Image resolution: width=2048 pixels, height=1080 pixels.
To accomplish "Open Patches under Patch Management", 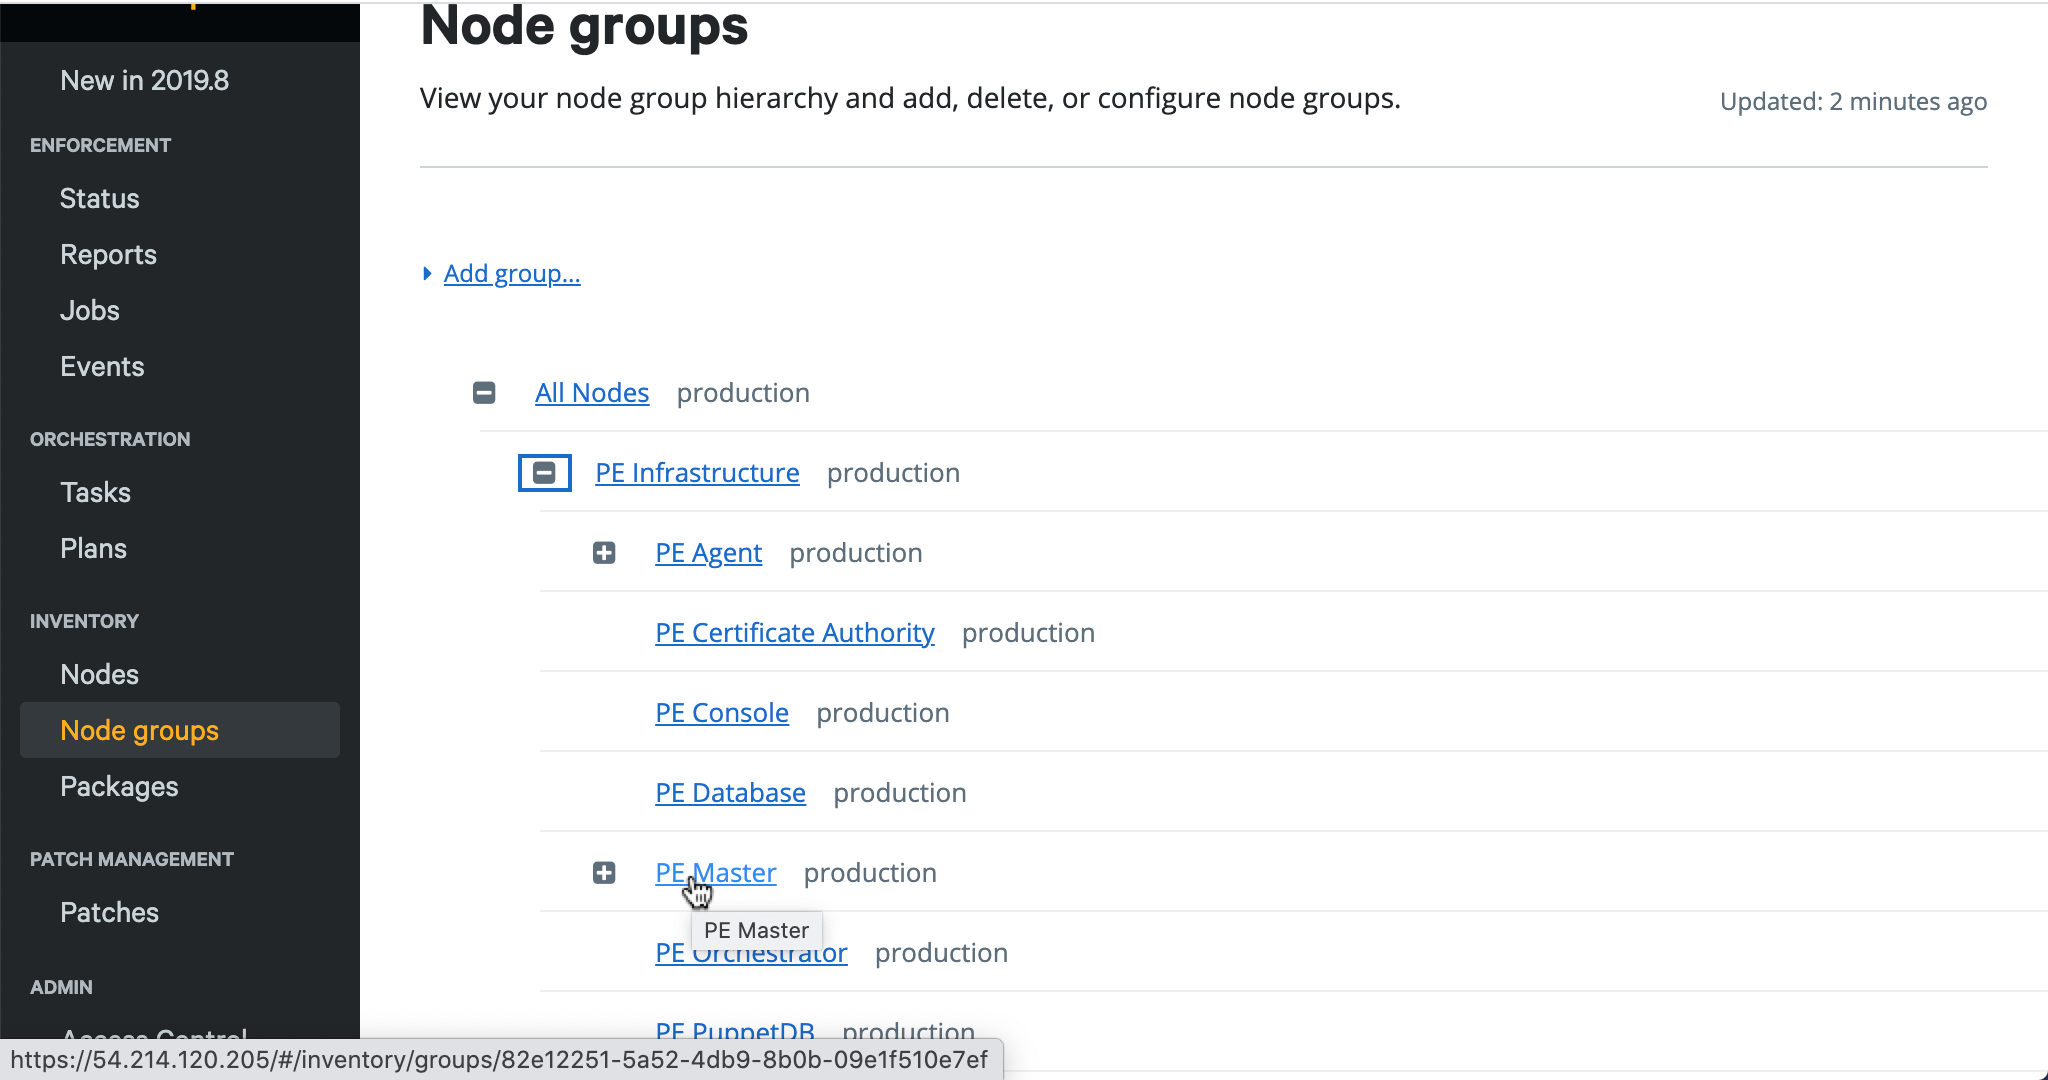I will (x=109, y=912).
